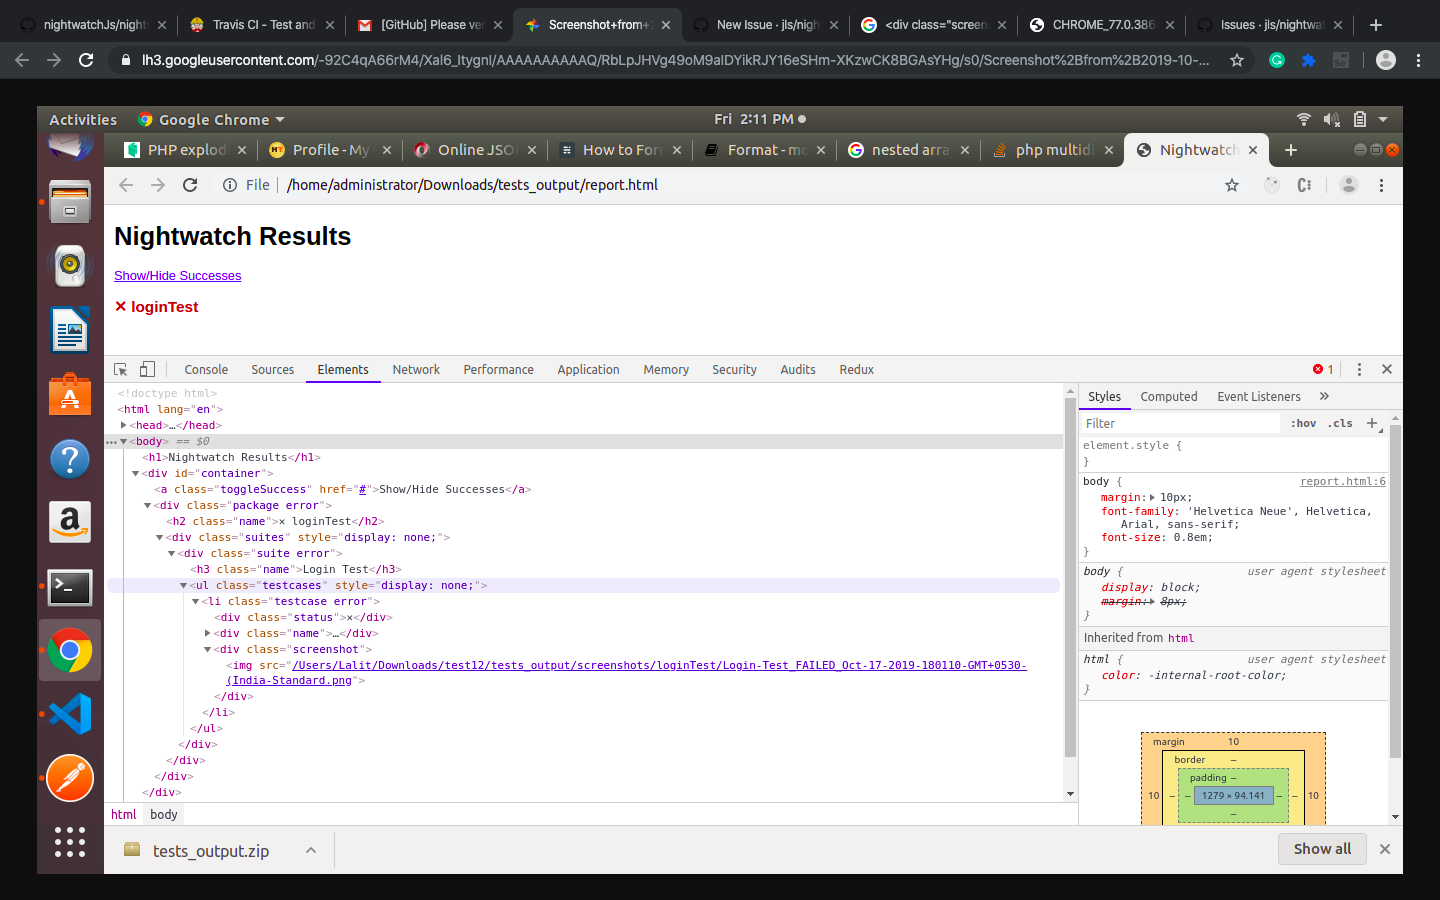Screen dimensions: 1440x900
Task: Open Terminal from the dock
Action: coord(70,587)
